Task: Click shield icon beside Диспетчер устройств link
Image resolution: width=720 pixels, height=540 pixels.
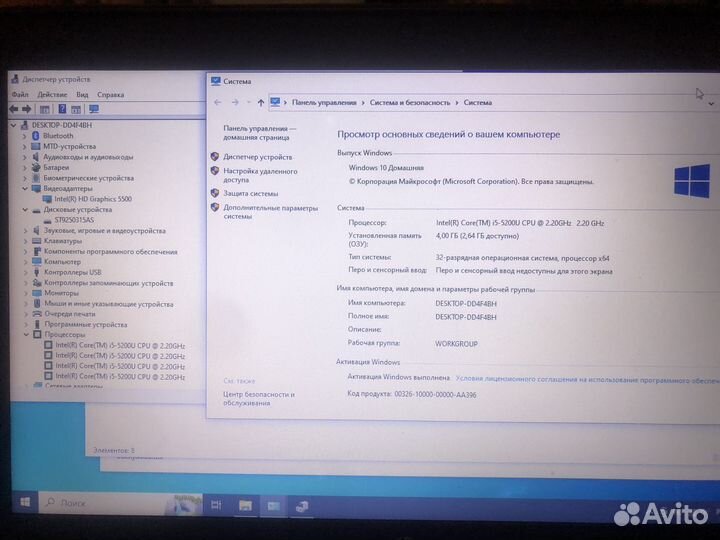Action: [214, 157]
